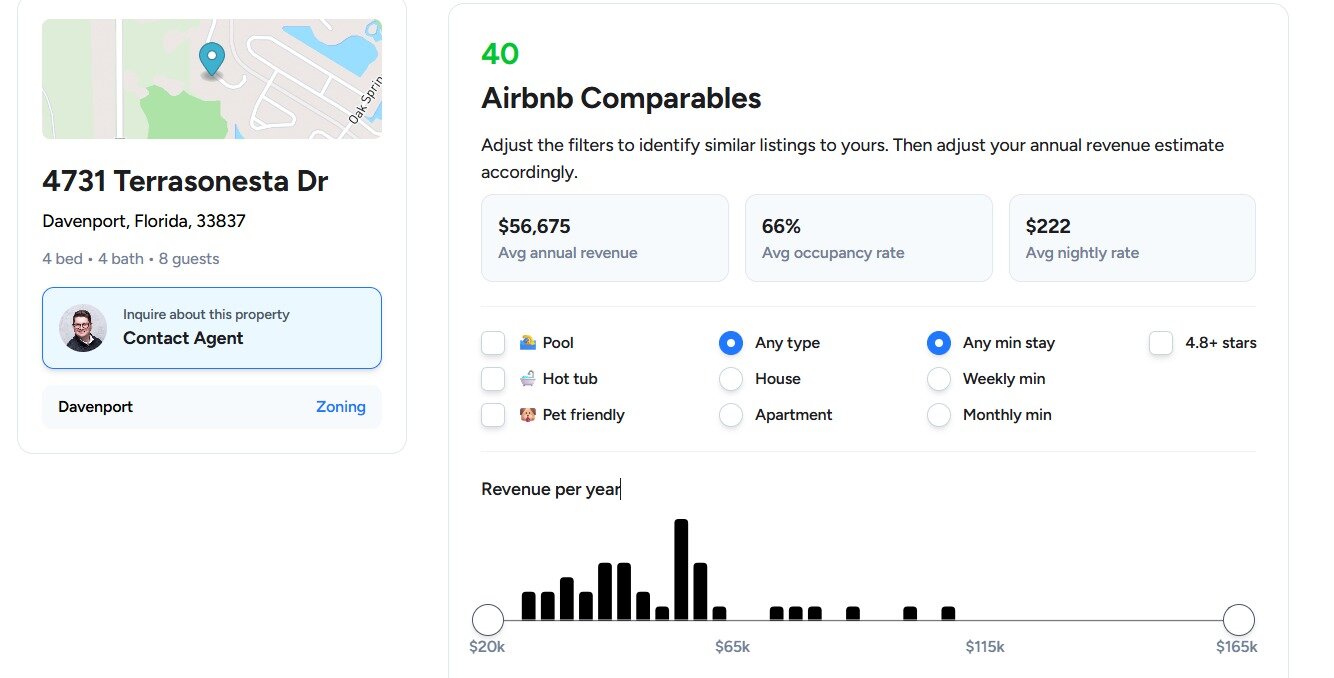Enable the 4.8+ stars filter
The width and height of the screenshot is (1334, 678).
tap(1161, 343)
